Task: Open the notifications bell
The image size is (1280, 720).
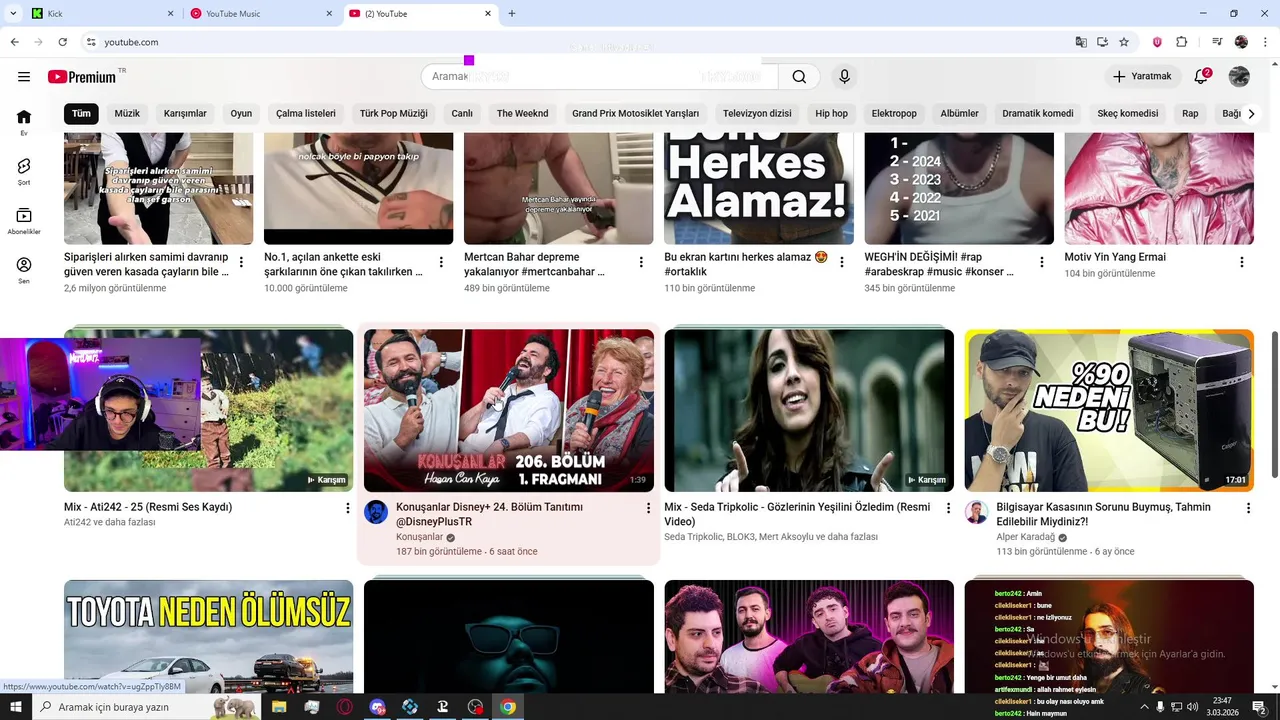Action: pos(1201,77)
